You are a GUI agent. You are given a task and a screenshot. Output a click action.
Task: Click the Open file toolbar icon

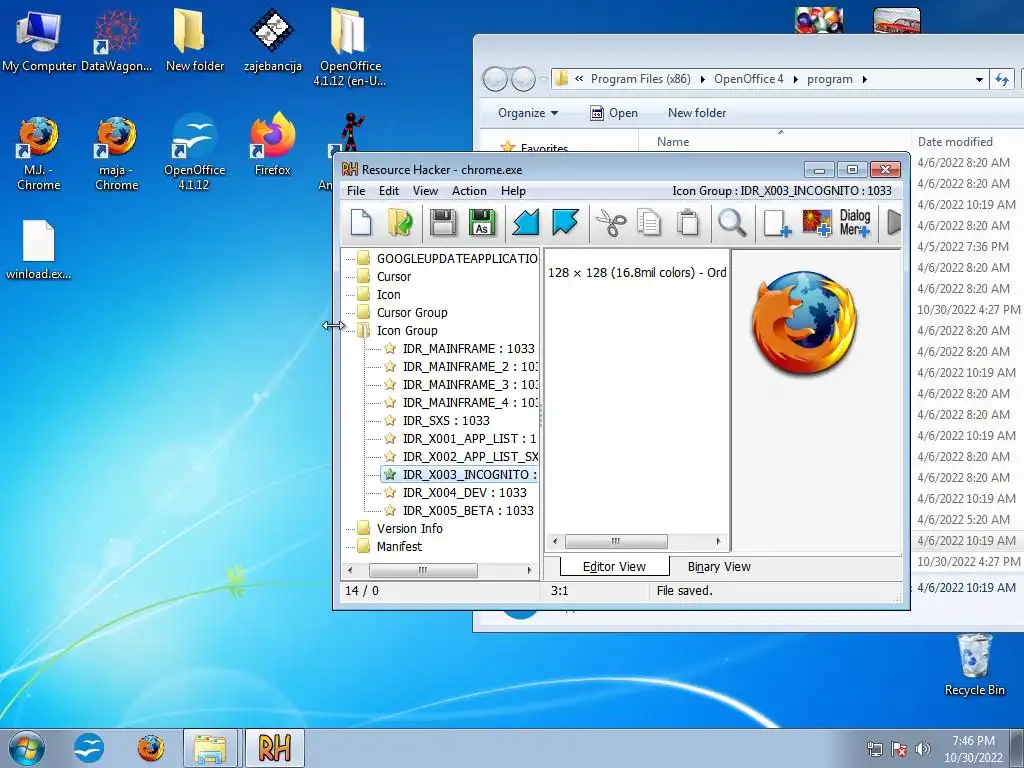400,222
